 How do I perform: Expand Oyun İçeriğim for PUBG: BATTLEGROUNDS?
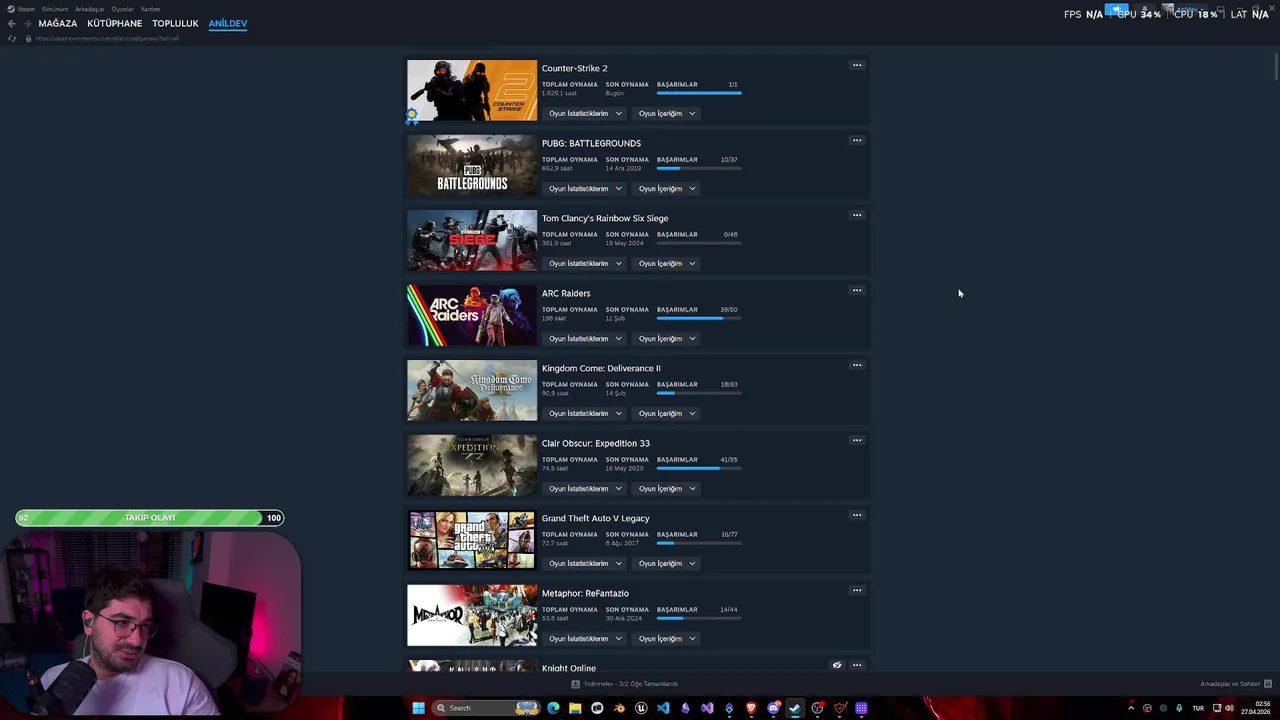pyautogui.click(x=667, y=188)
